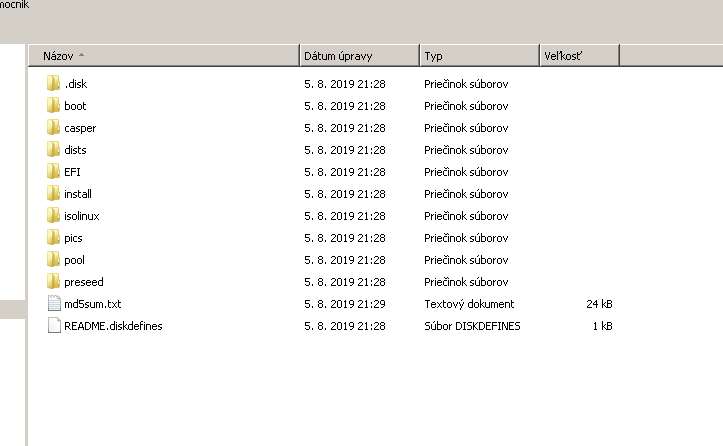Sort by Dátum úpravy column header
This screenshot has height=446, width=723.
click(x=360, y=56)
